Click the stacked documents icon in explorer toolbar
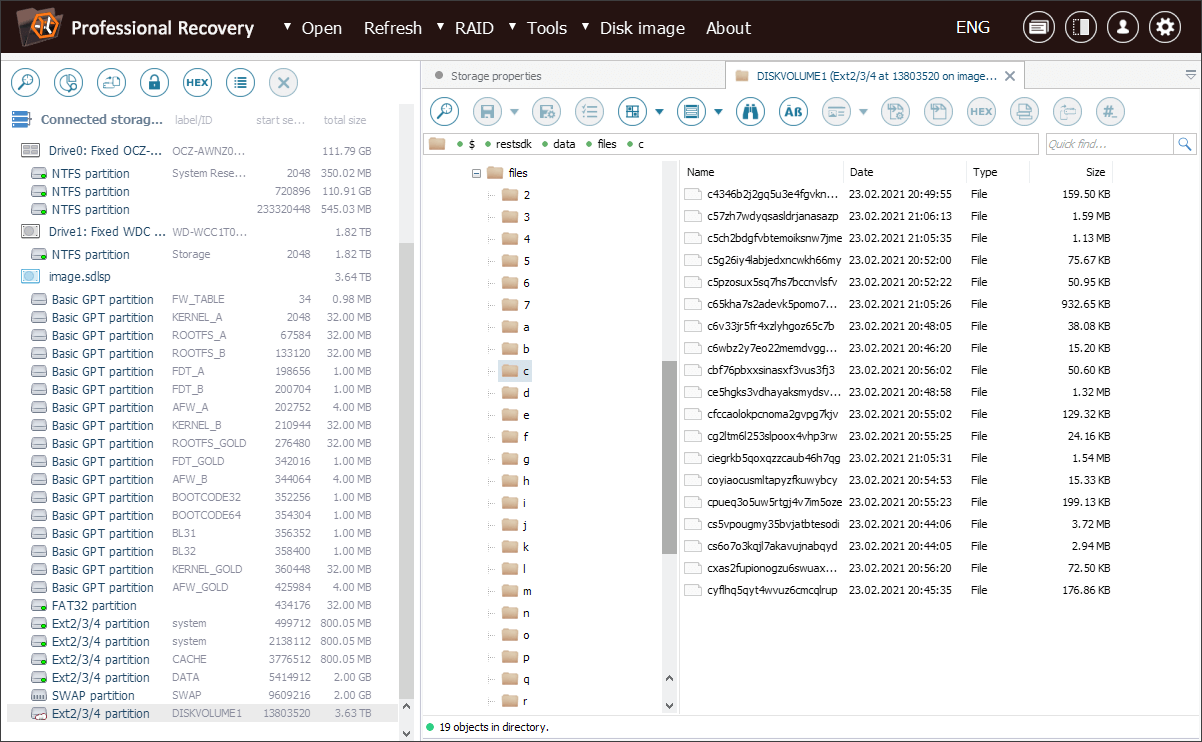Screen dimensions: 1202x742 coord(1024,111)
